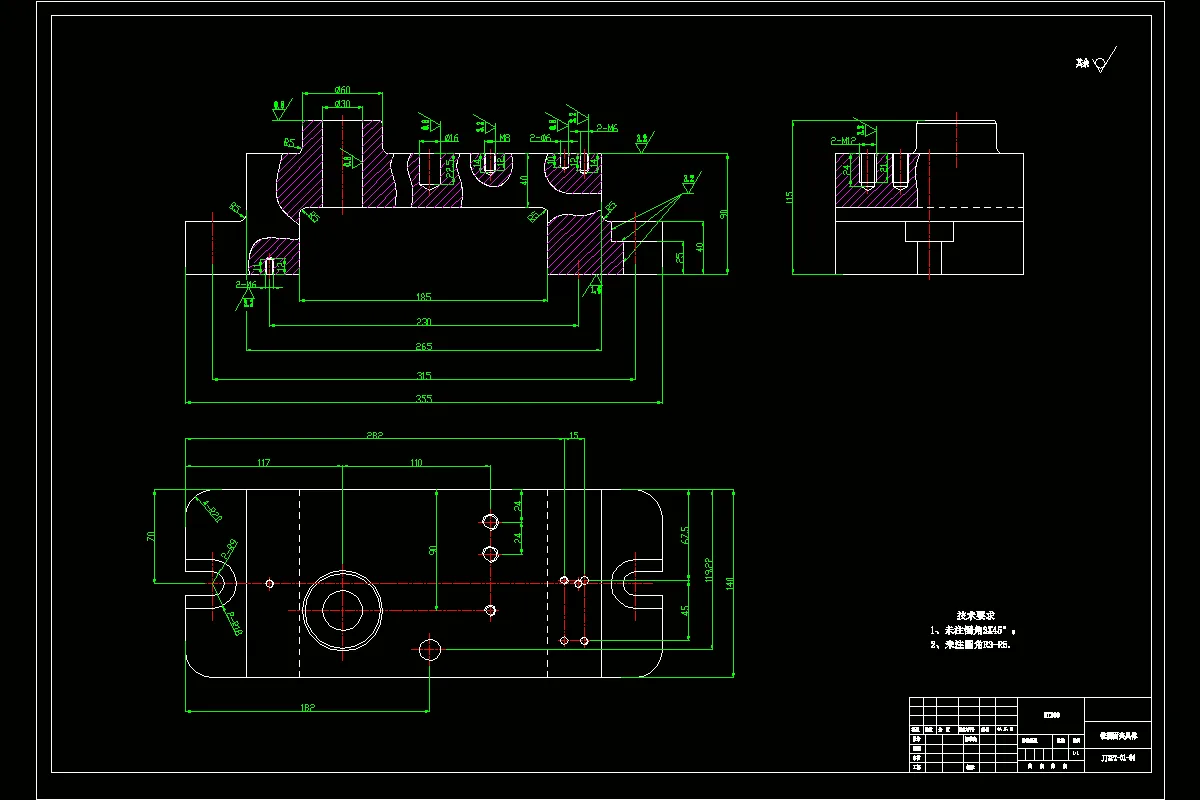The image size is (1200, 800).
Task: Select the 265 length dimension
Action: tap(424, 346)
